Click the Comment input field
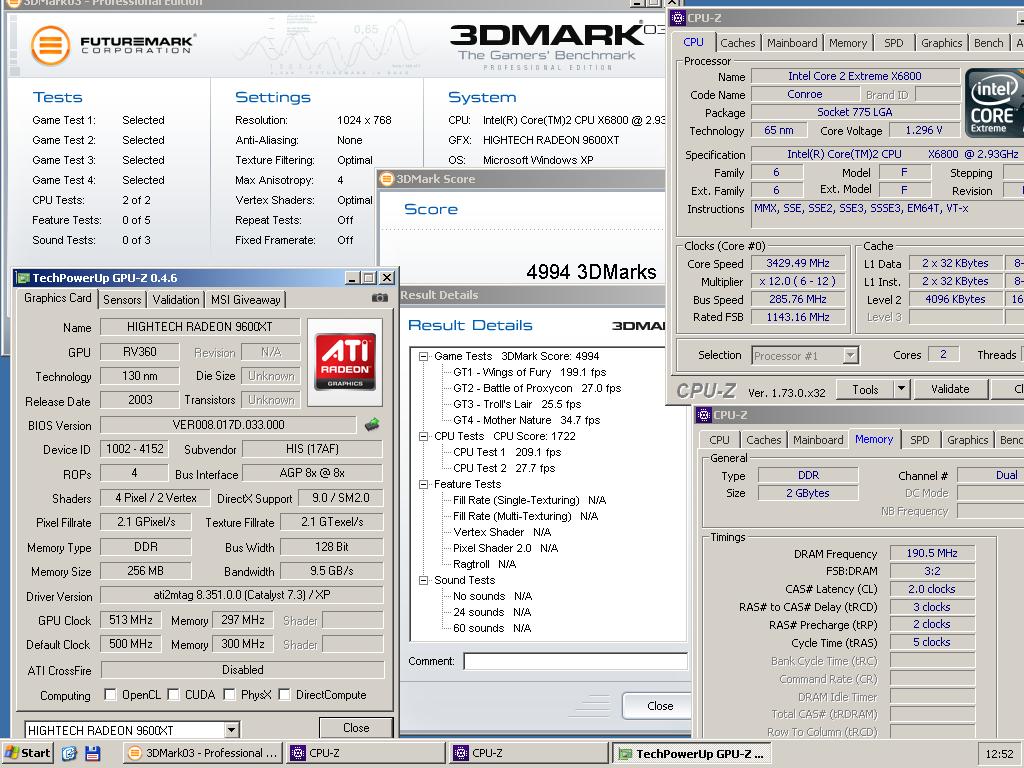This screenshot has width=1024, height=768. [575, 662]
